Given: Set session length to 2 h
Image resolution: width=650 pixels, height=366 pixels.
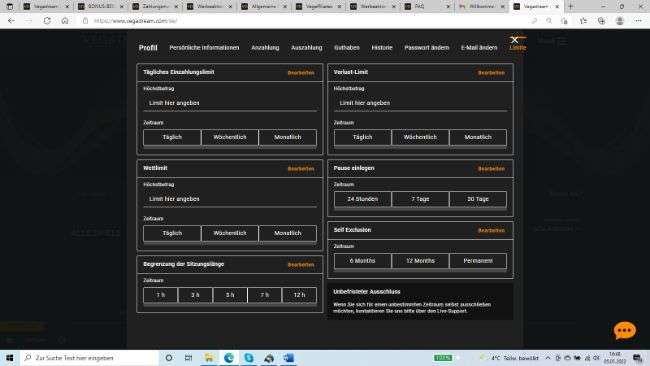Looking at the screenshot, I should (x=195, y=295).
